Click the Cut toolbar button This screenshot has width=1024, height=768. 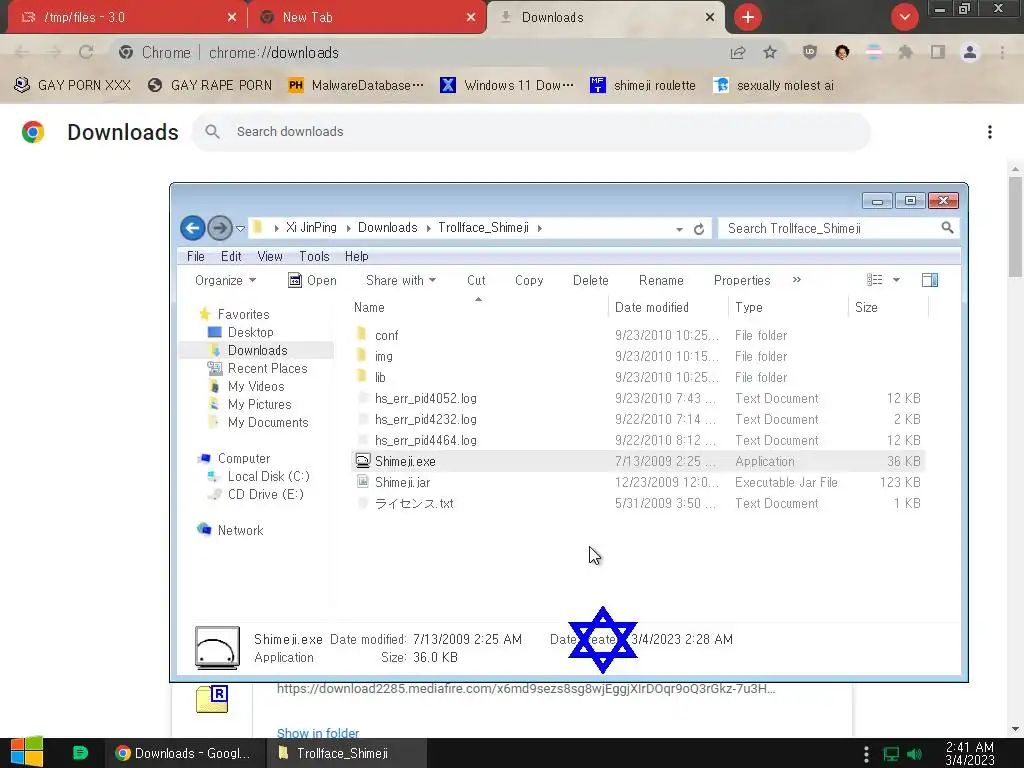[476, 280]
